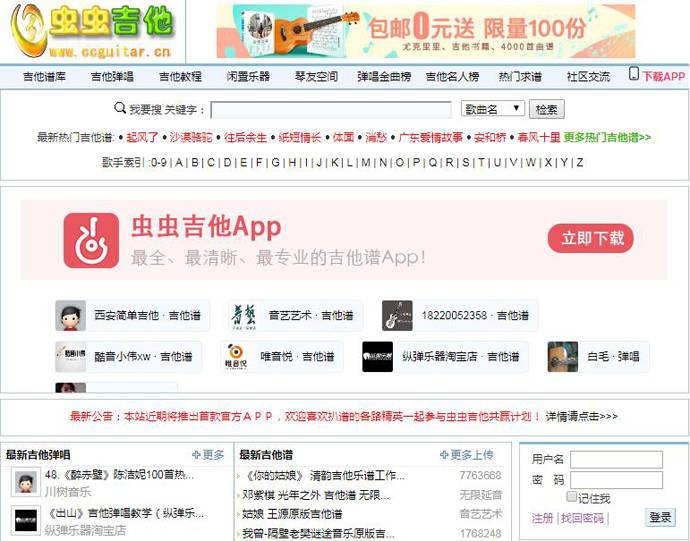Open 音艺艺术 logo thumbnail
Screen dimensions: 690x541
pos(243,316)
